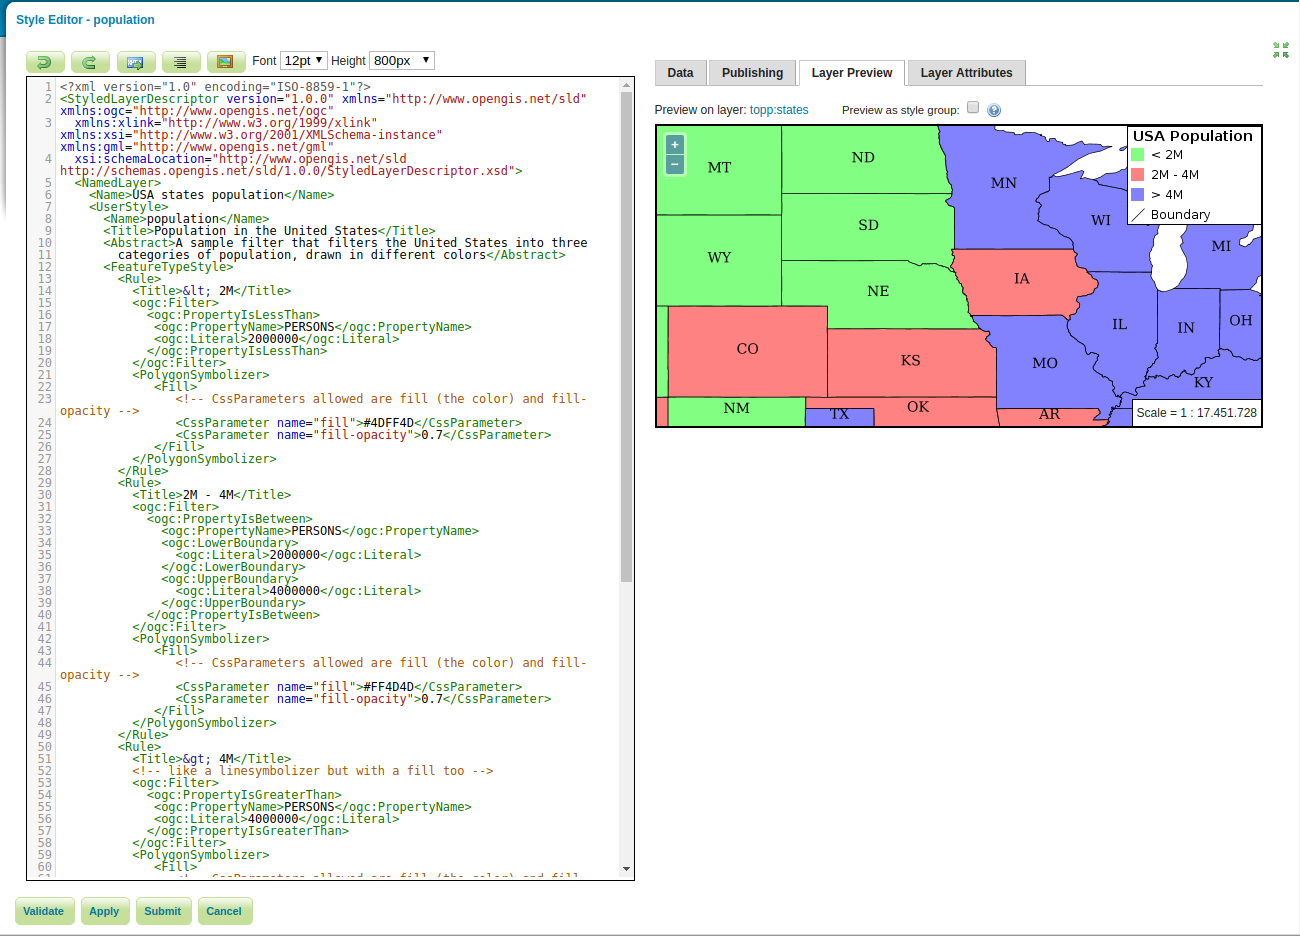Click the red 2M - 4M legend swatch

coord(1138,175)
